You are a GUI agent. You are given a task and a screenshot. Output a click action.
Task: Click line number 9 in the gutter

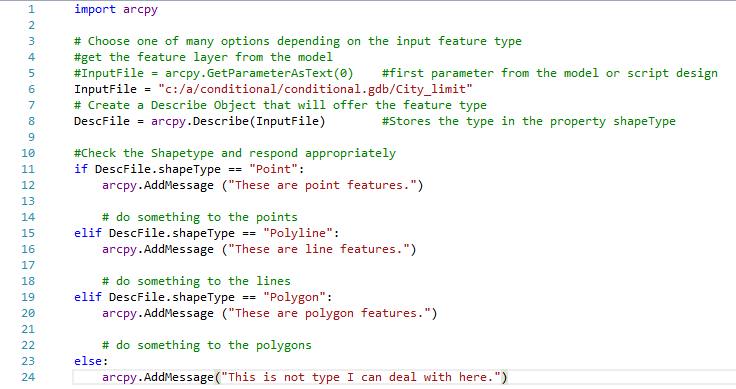tap(31, 137)
